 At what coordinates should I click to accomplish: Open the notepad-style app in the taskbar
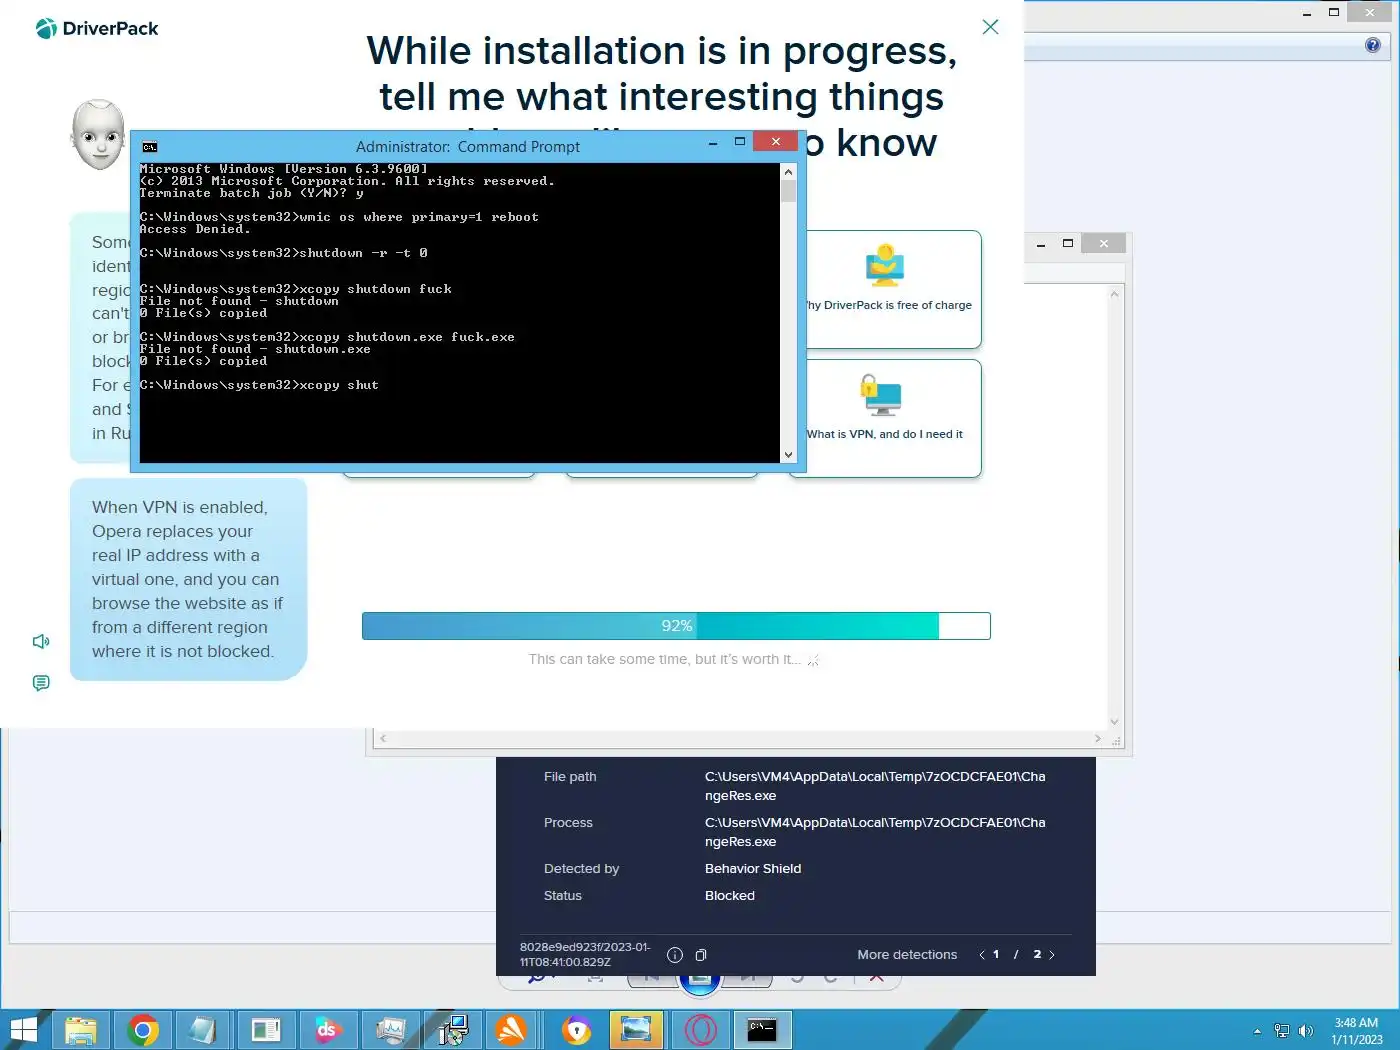[x=204, y=1030]
